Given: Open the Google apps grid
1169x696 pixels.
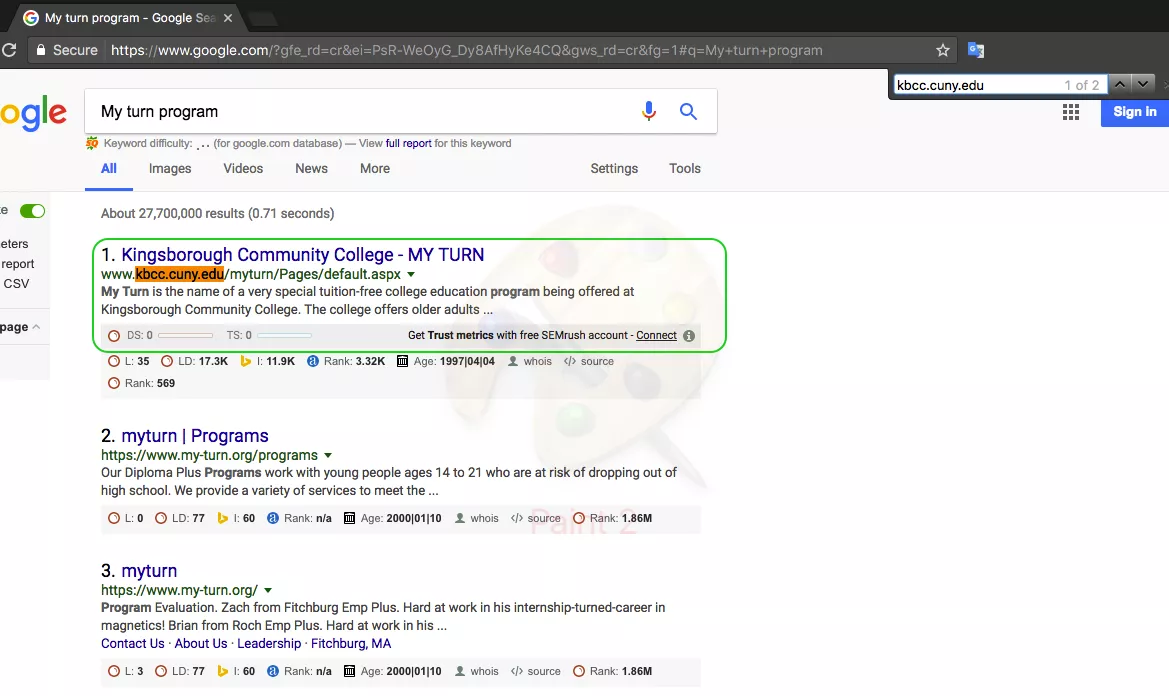Looking at the screenshot, I should click(x=1071, y=112).
